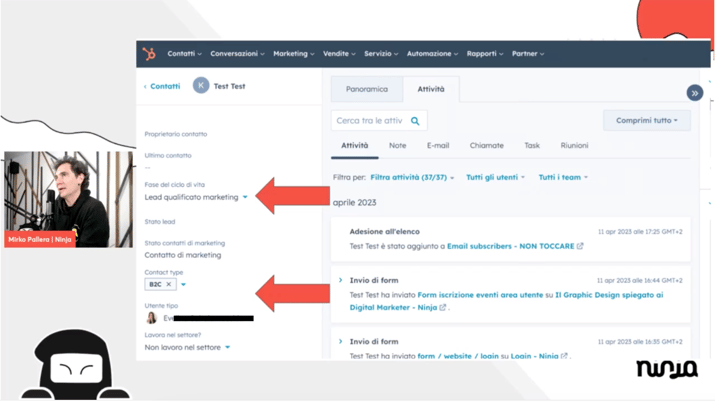This screenshot has height=402, width=715.
Task: Open the Partner menu
Action: pos(528,54)
